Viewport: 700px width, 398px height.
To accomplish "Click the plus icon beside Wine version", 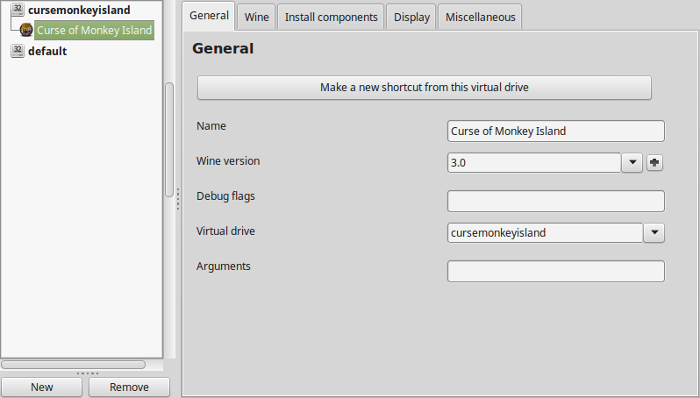I will pyautogui.click(x=654, y=162).
